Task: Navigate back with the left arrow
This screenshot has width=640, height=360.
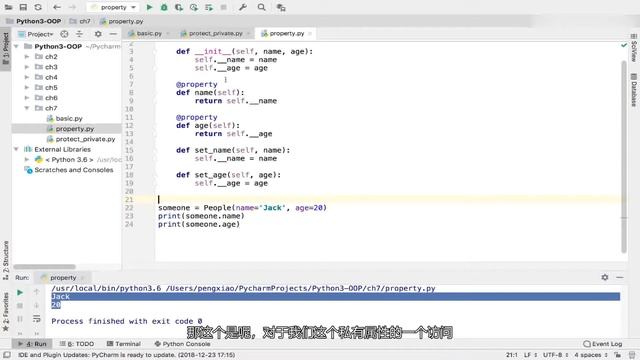Action: coord(57,7)
